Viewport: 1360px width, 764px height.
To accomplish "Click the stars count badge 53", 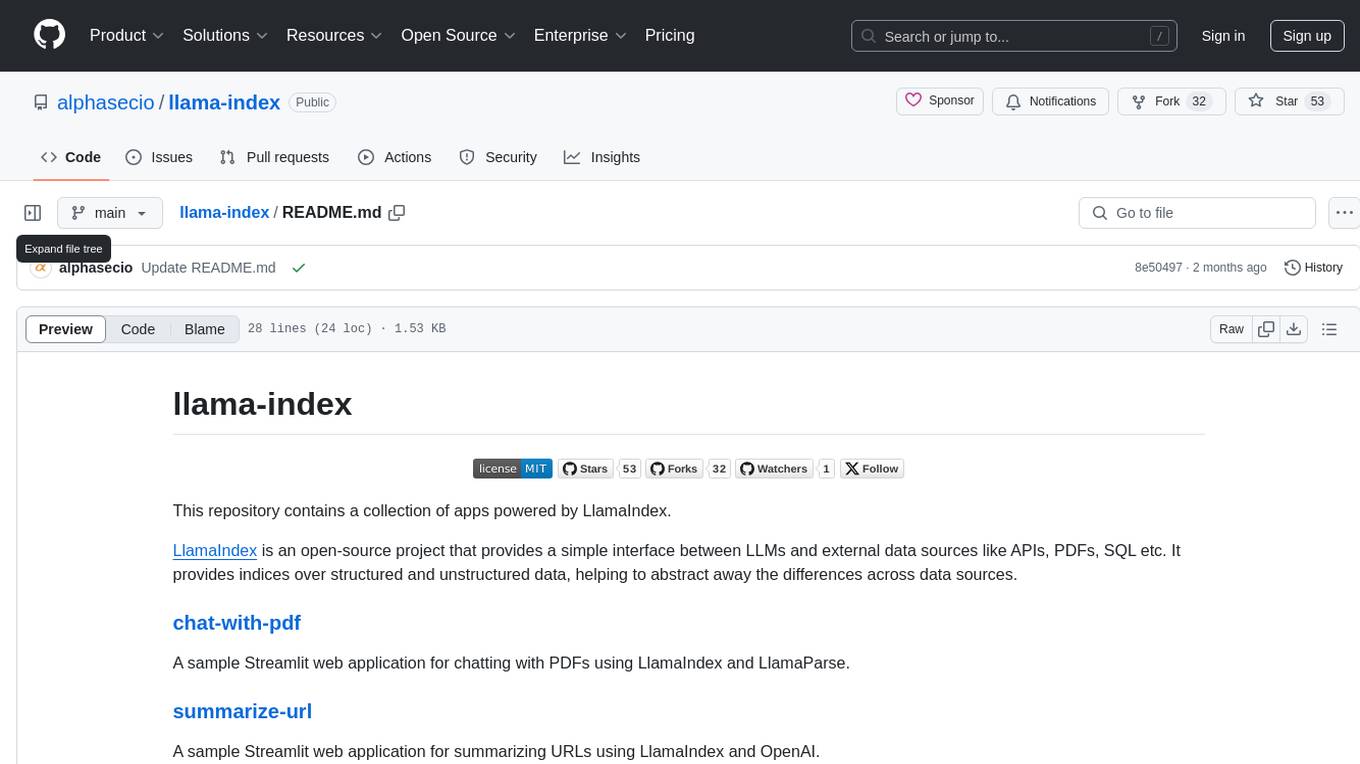I will (x=630, y=468).
